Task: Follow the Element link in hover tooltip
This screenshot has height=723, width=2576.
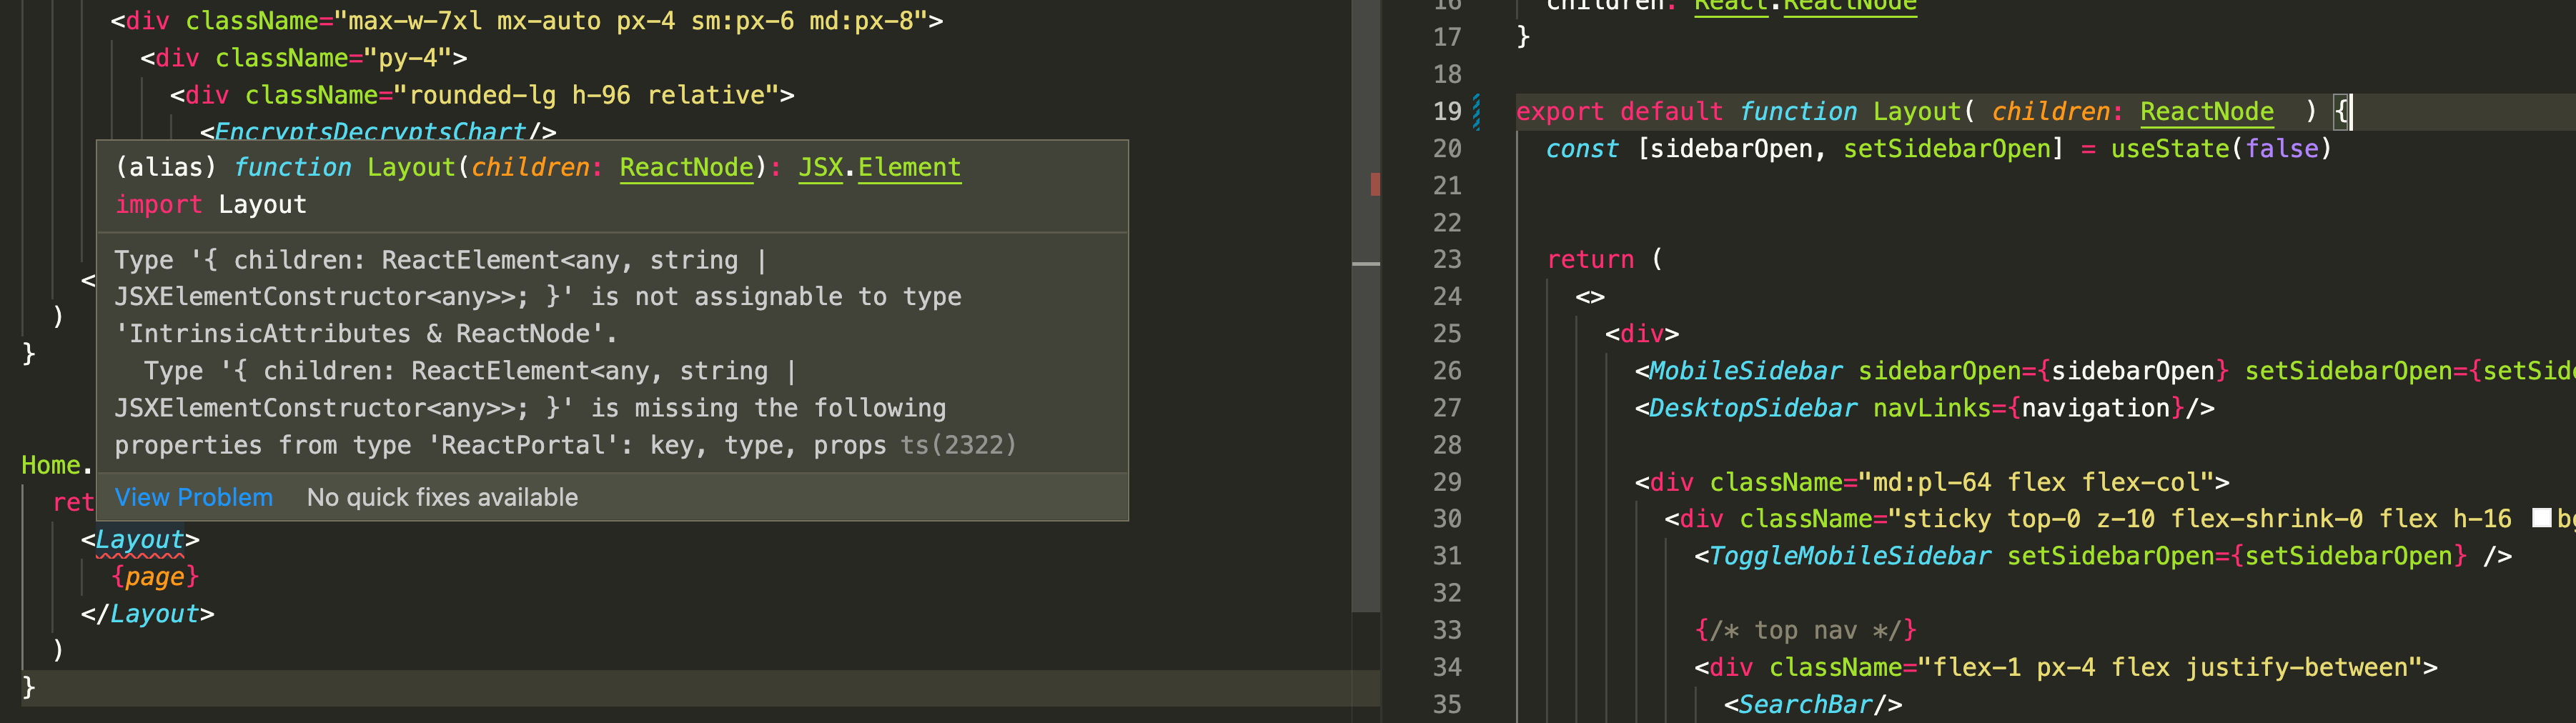Action: click(x=909, y=167)
